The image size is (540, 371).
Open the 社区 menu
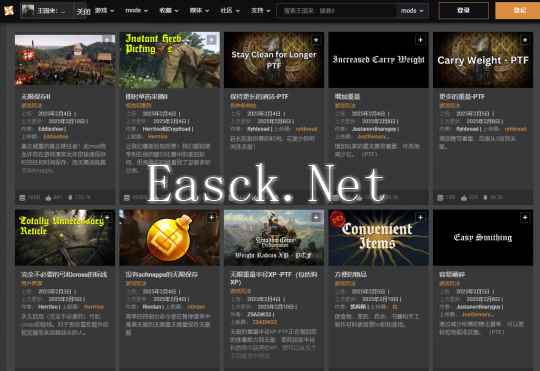pos(230,11)
